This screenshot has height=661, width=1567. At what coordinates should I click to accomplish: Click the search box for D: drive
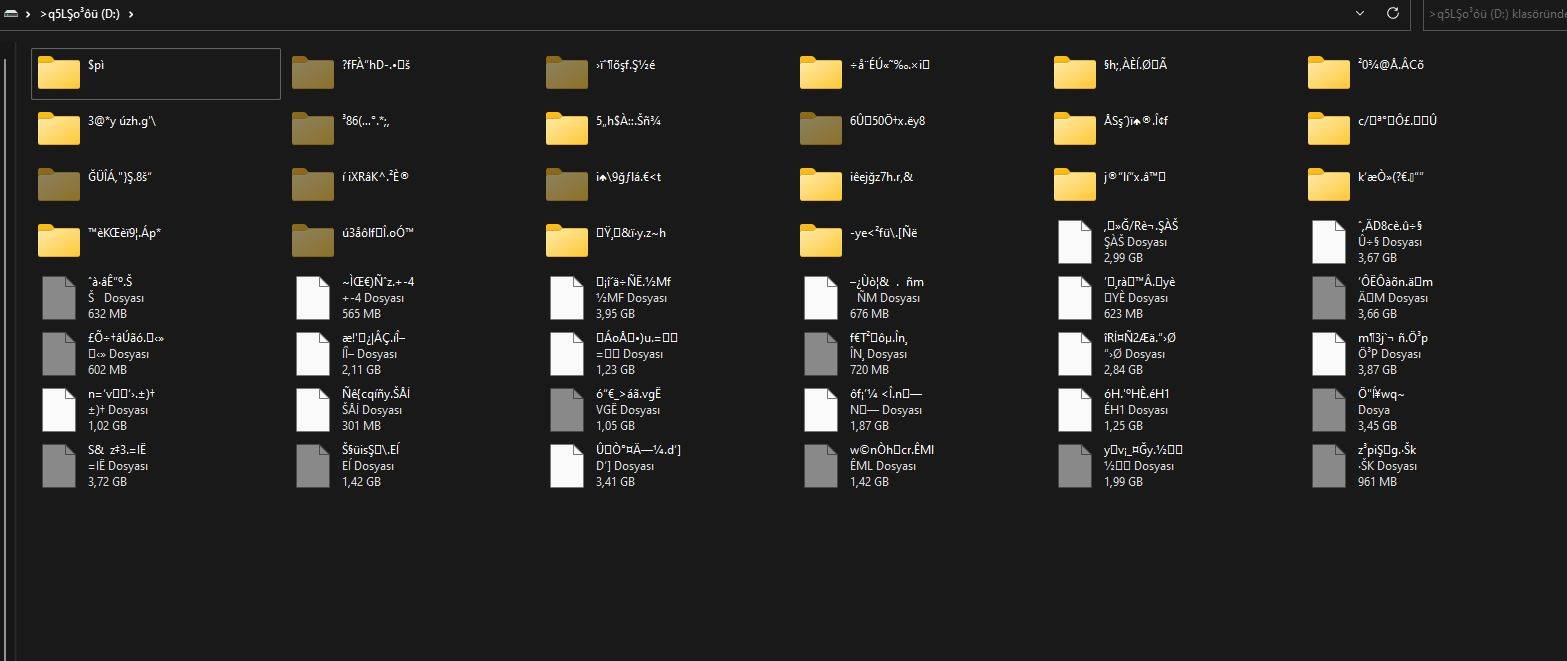(1495, 14)
